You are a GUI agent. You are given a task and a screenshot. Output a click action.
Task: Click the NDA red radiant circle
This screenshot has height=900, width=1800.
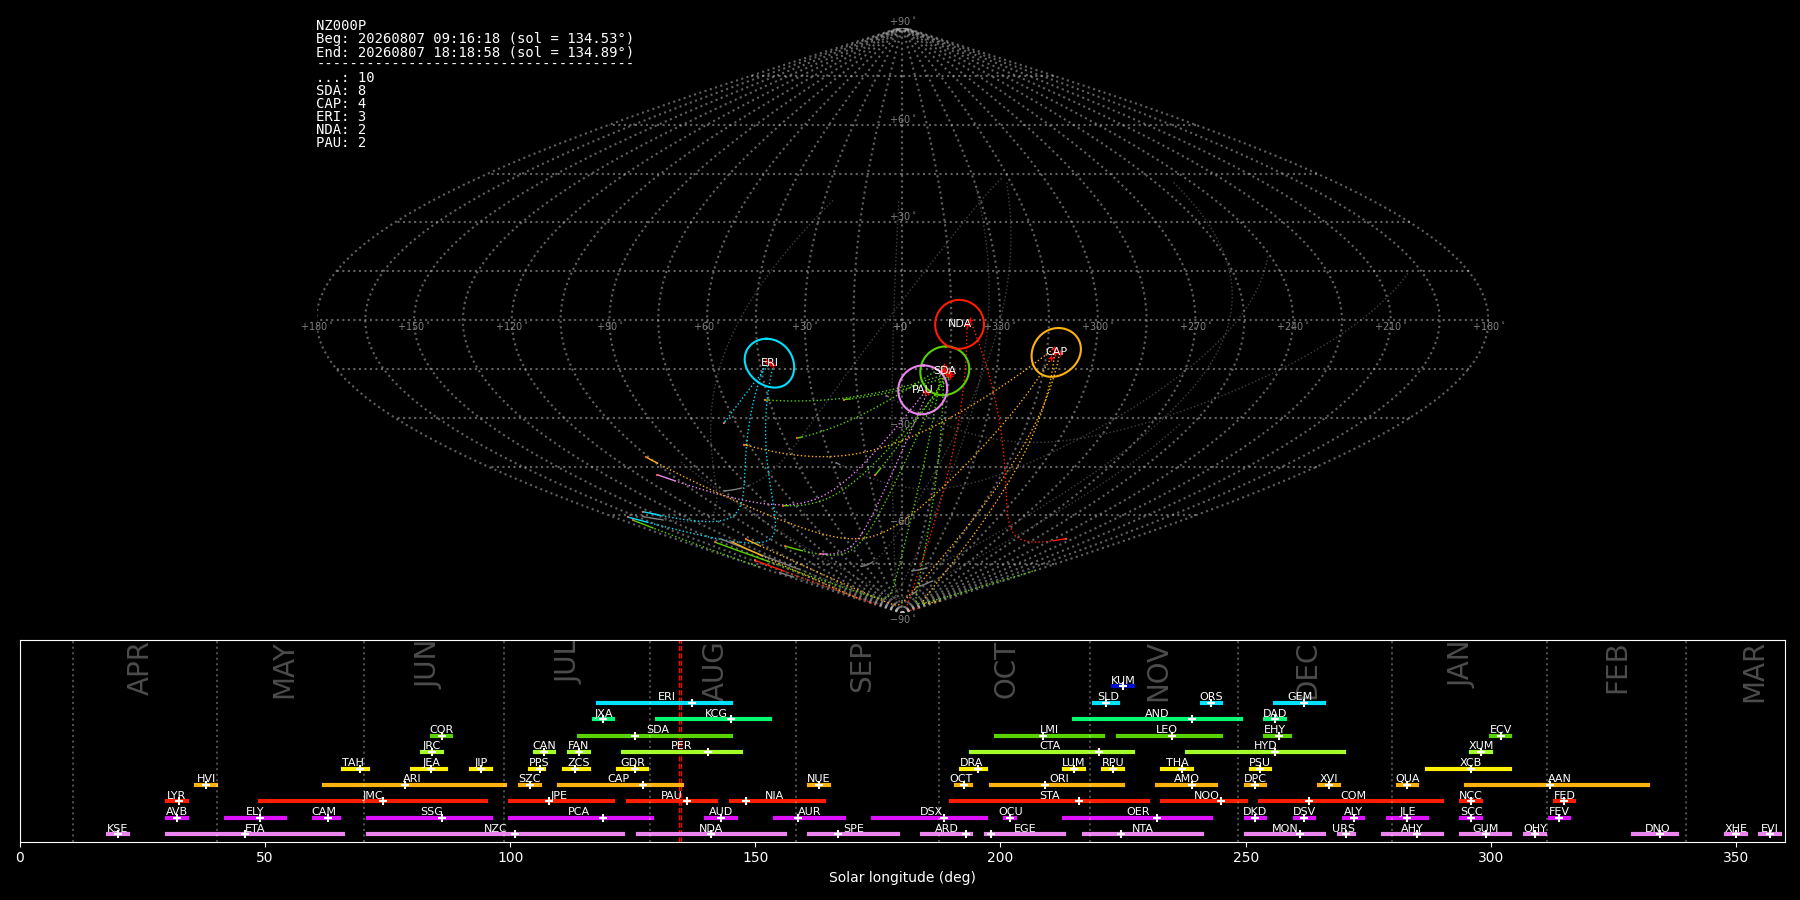tap(959, 324)
